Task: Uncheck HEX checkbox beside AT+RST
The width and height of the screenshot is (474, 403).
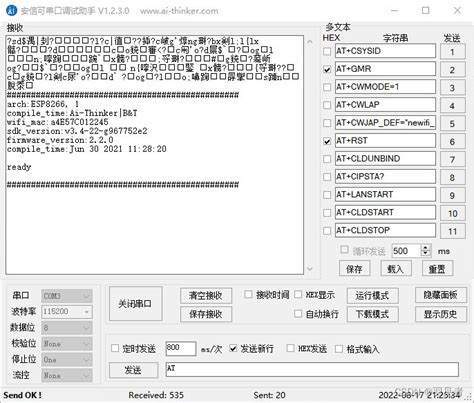Action: click(x=327, y=141)
